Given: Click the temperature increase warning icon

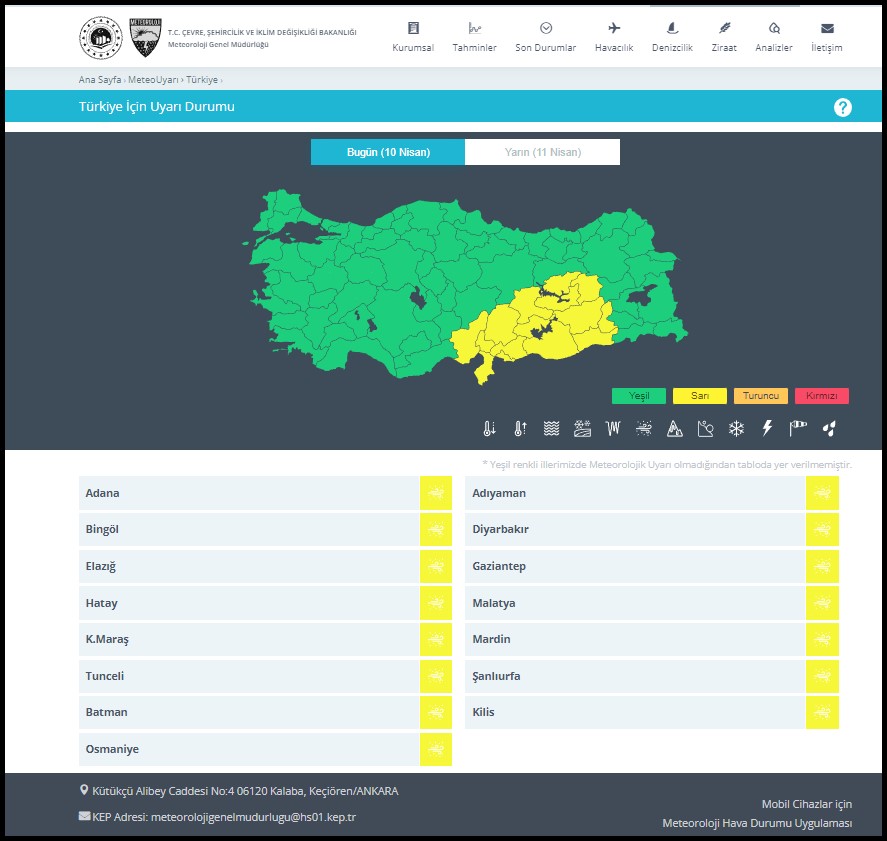Looking at the screenshot, I should pyautogui.click(x=520, y=429).
